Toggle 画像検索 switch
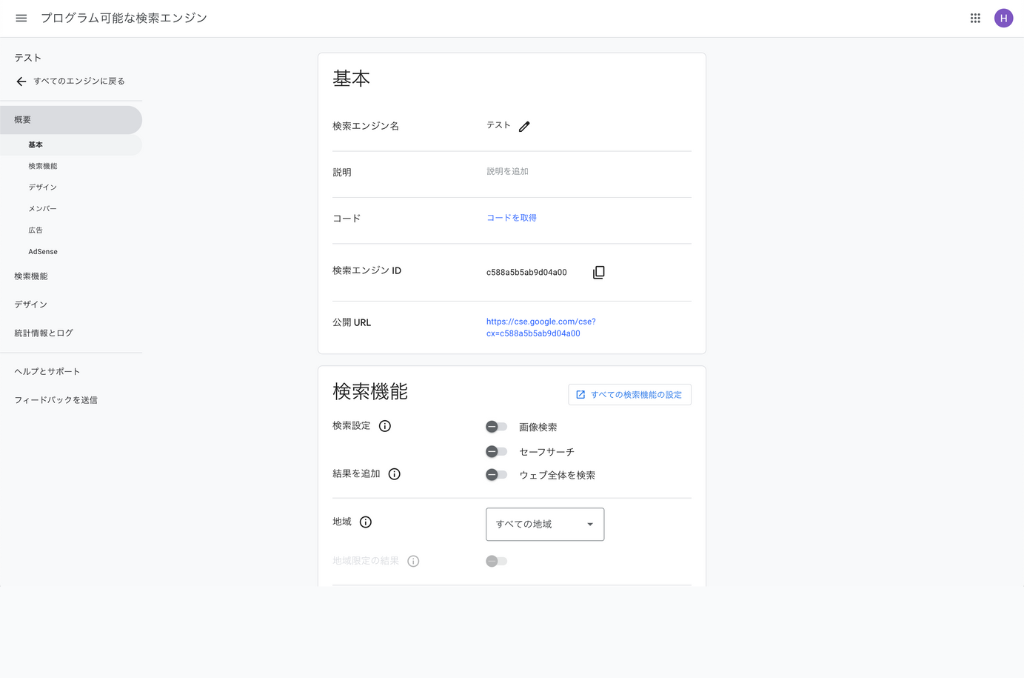 click(496, 427)
